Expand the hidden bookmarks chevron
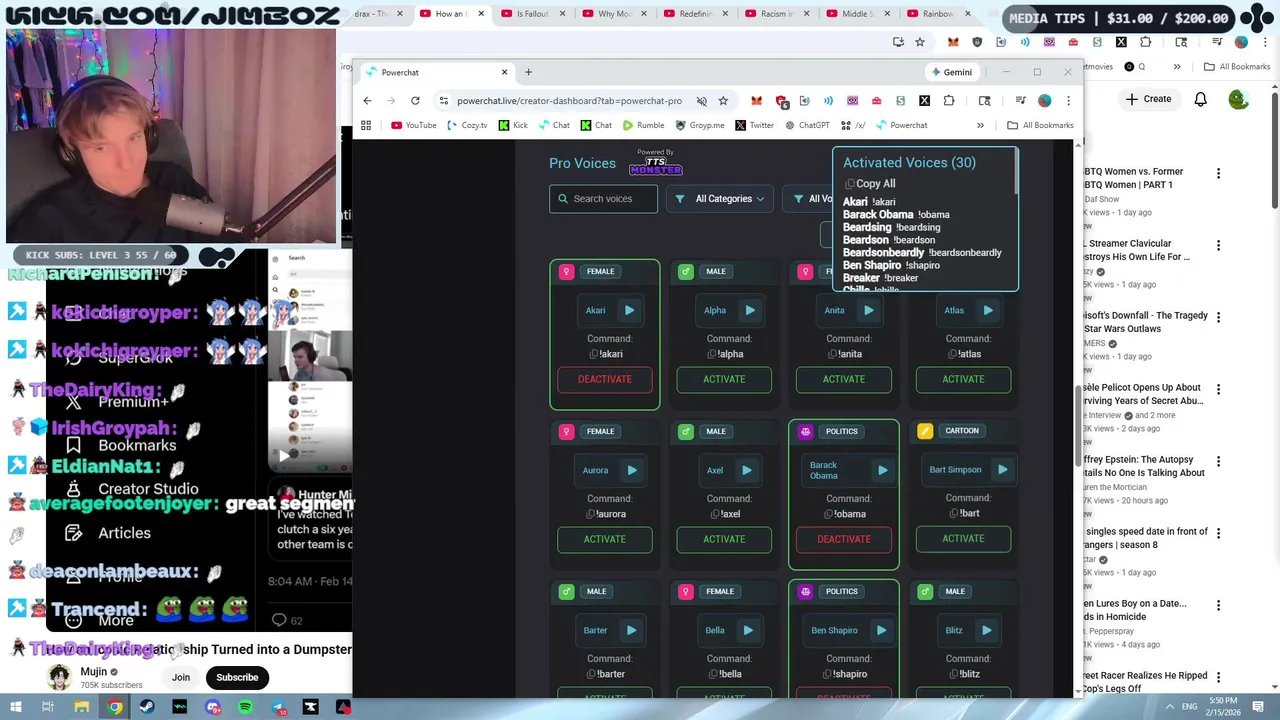This screenshot has height=720, width=1280. tap(980, 125)
